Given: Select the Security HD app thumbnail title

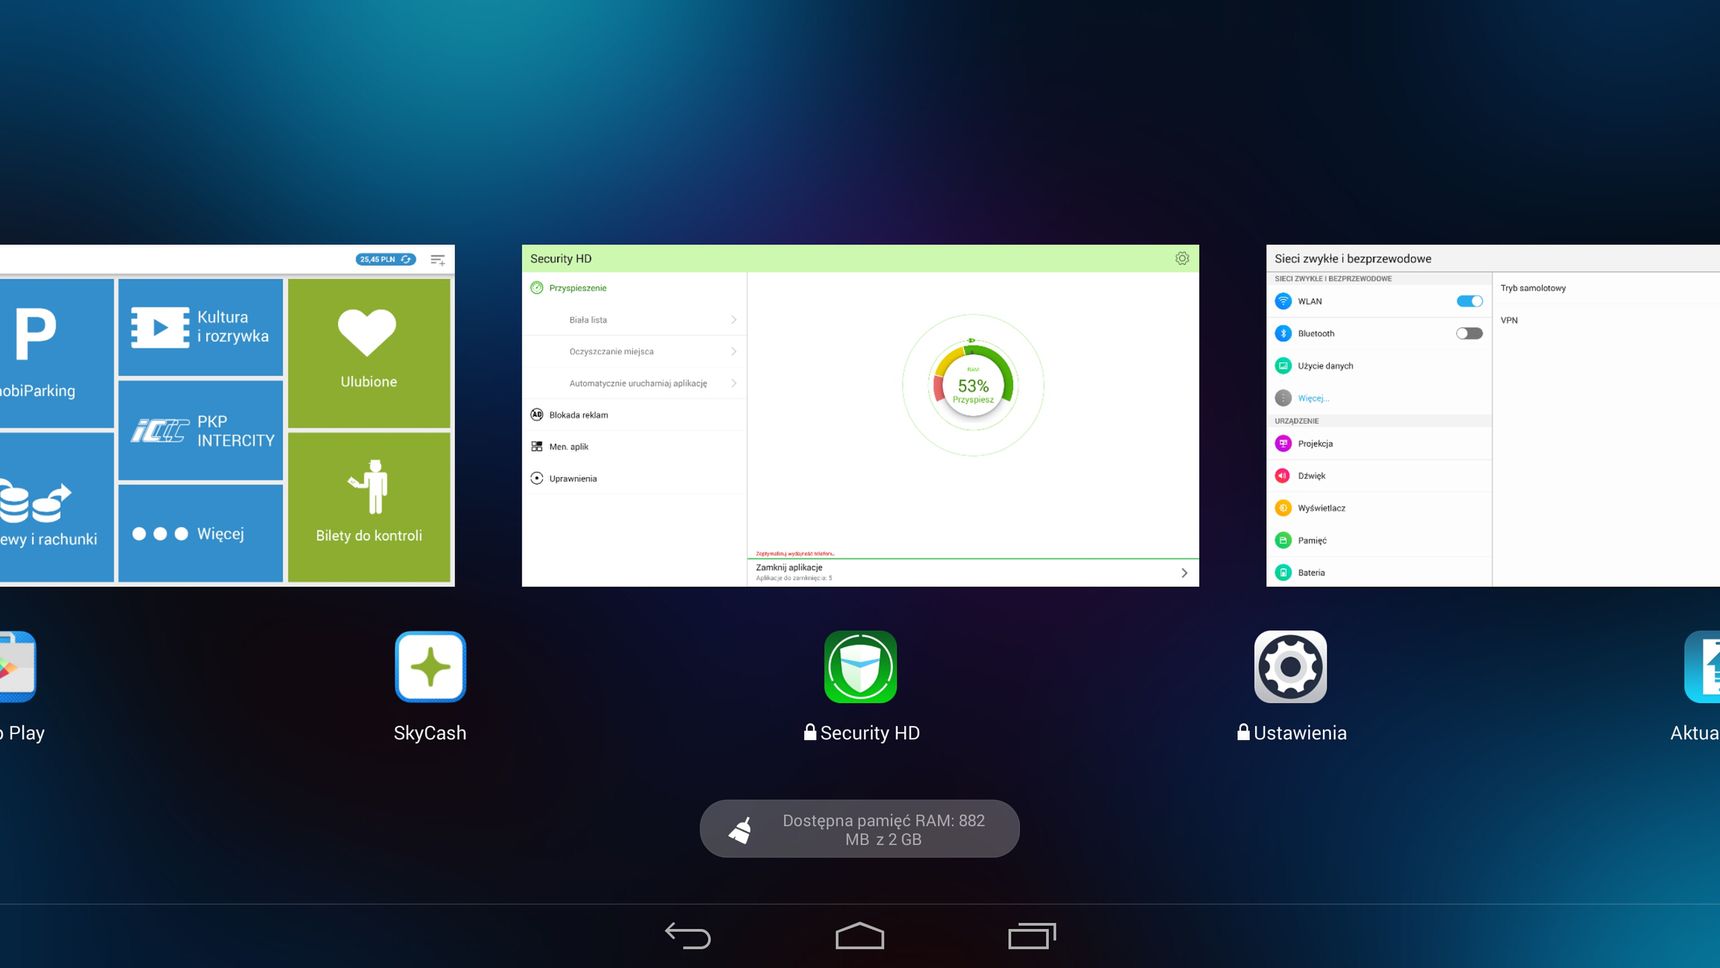Looking at the screenshot, I should (561, 259).
